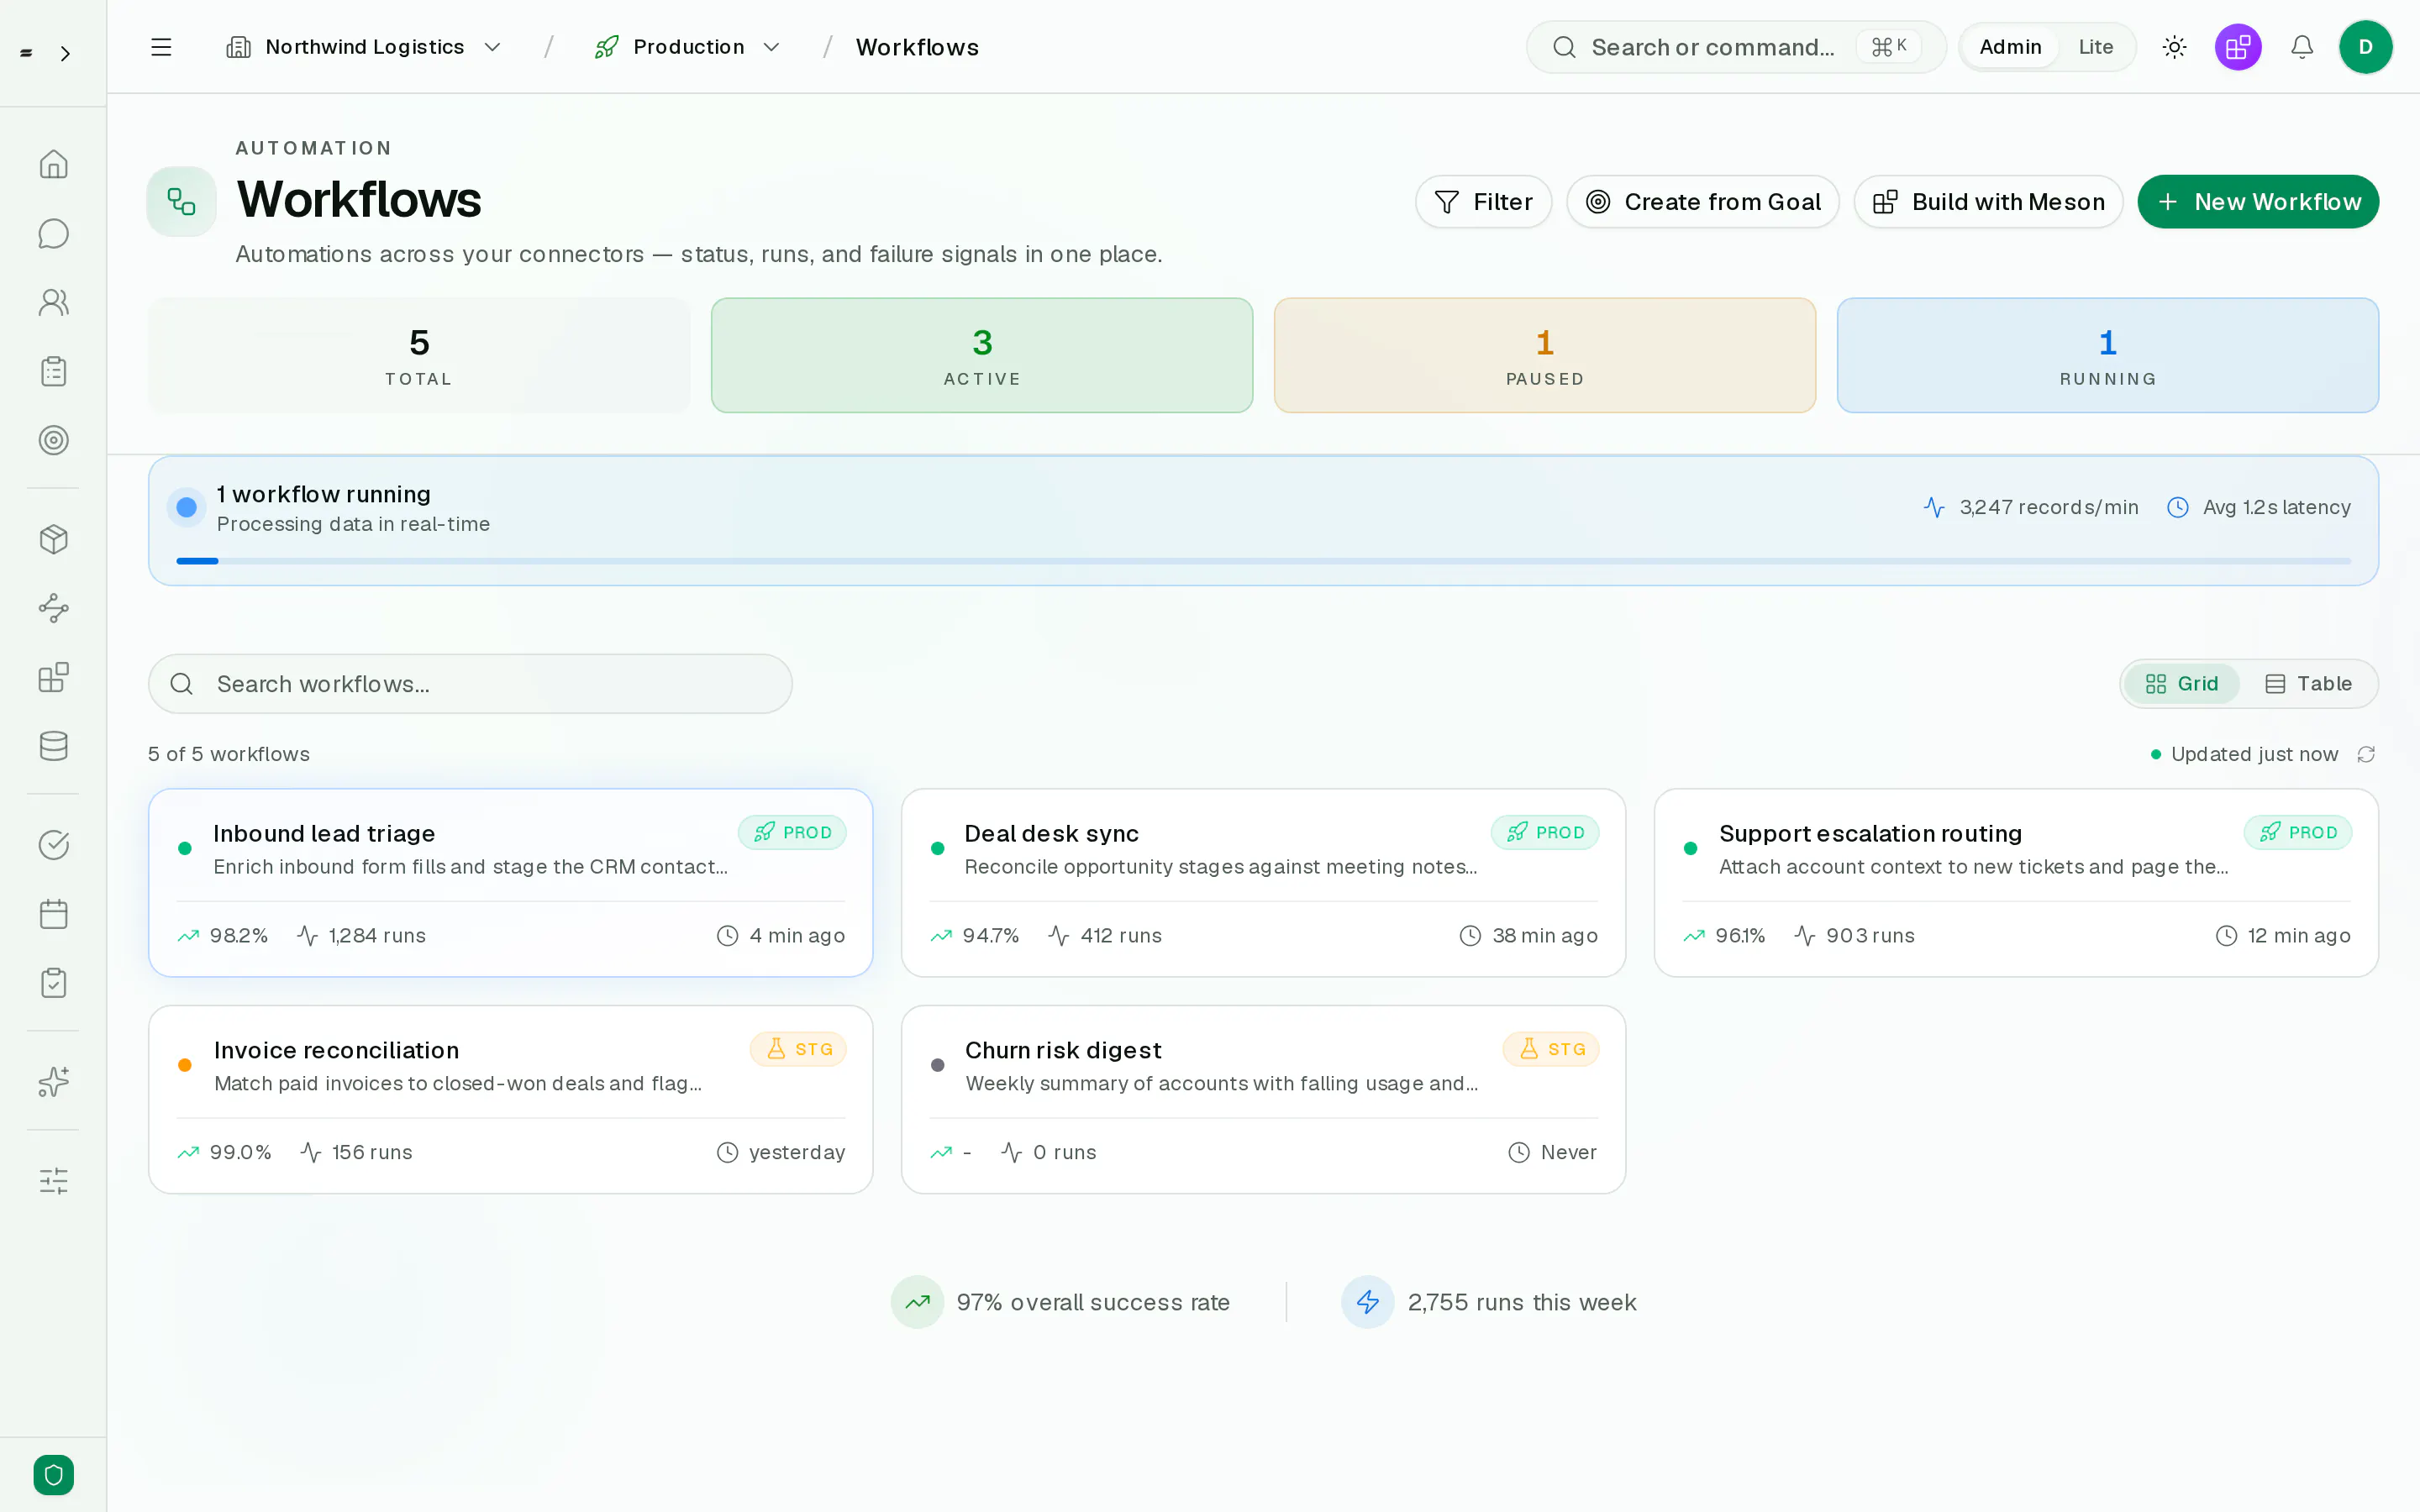Image resolution: width=2420 pixels, height=1512 pixels.
Task: Open the Inbound lead triage workflow card
Action: point(511,883)
